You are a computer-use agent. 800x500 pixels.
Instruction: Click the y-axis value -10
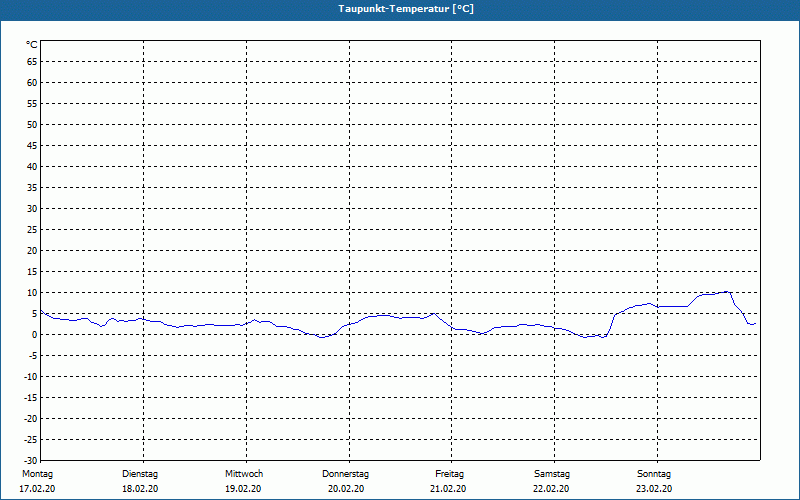point(31,377)
